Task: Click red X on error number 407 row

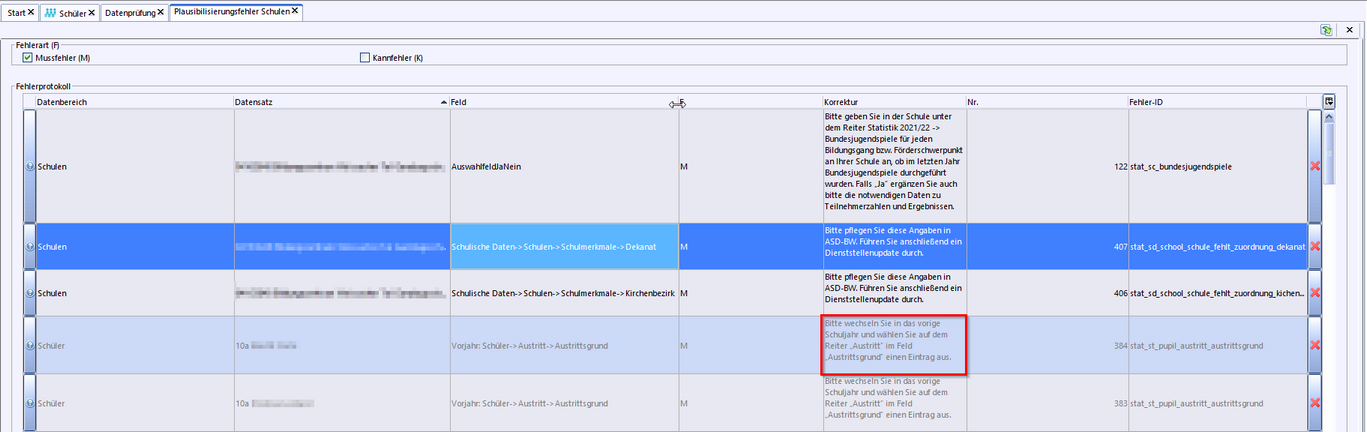Action: tap(1315, 247)
